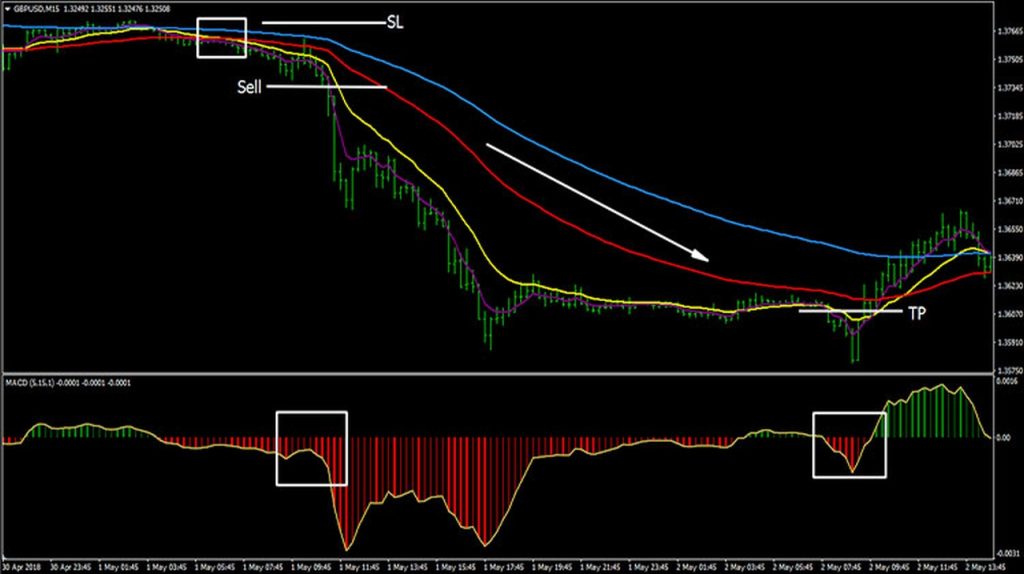
Task: Click the 1.36710 price axis label
Action: [x=1009, y=201]
